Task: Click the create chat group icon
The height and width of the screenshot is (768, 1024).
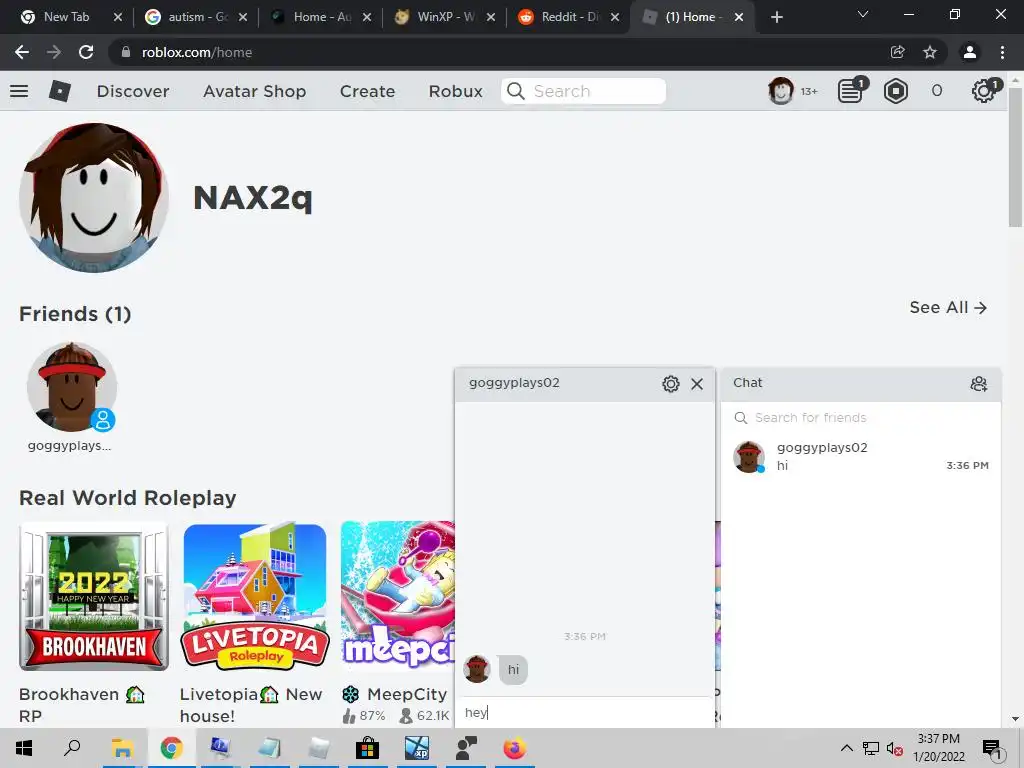Action: pyautogui.click(x=978, y=383)
